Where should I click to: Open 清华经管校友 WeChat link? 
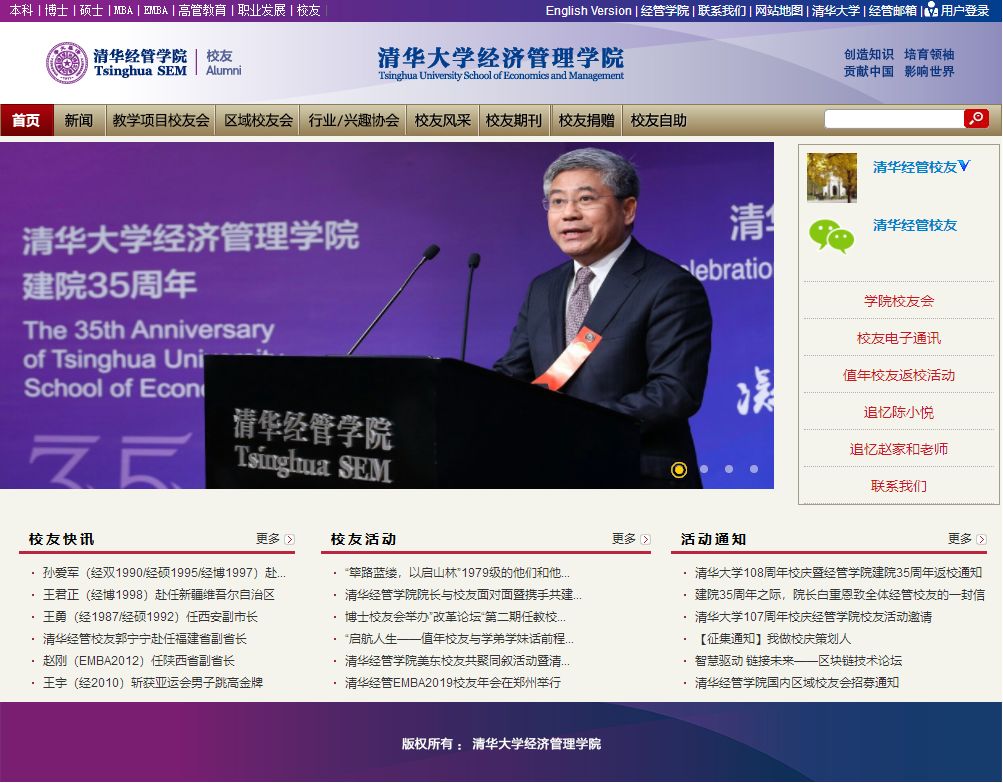pos(915,225)
